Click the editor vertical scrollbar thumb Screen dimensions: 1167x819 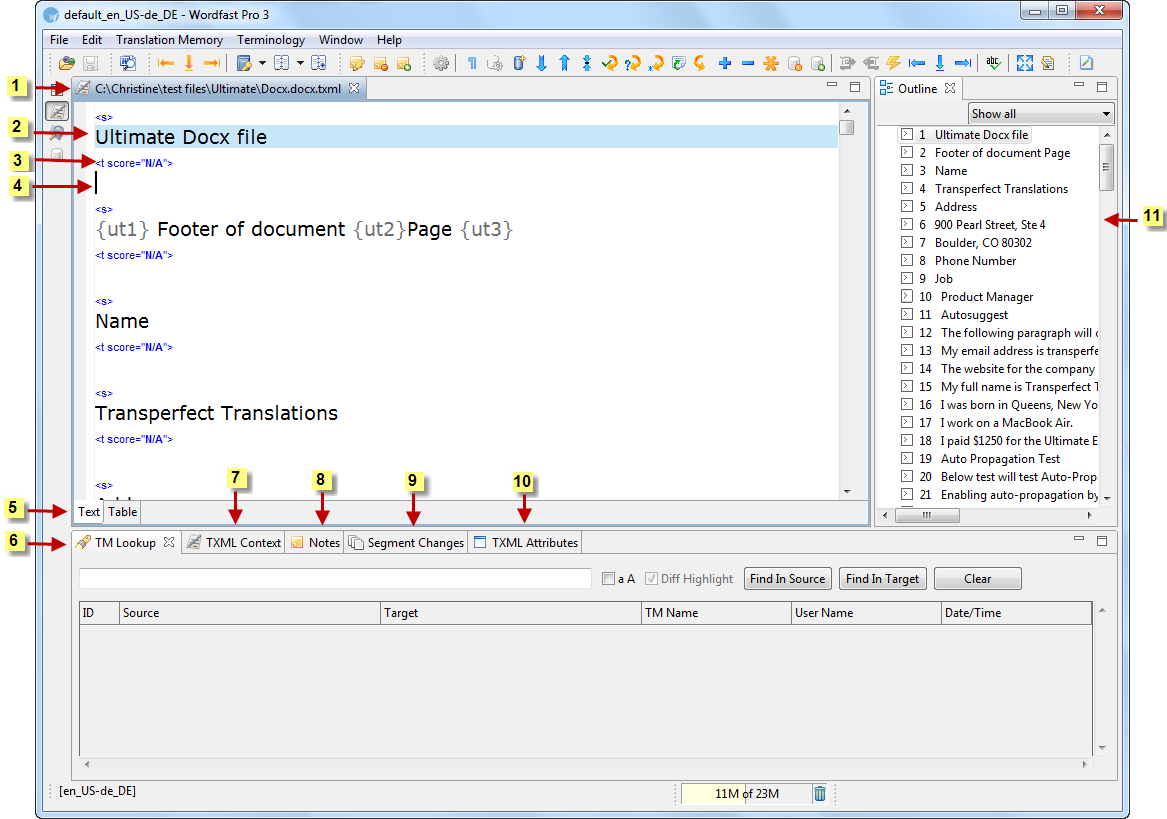point(846,127)
